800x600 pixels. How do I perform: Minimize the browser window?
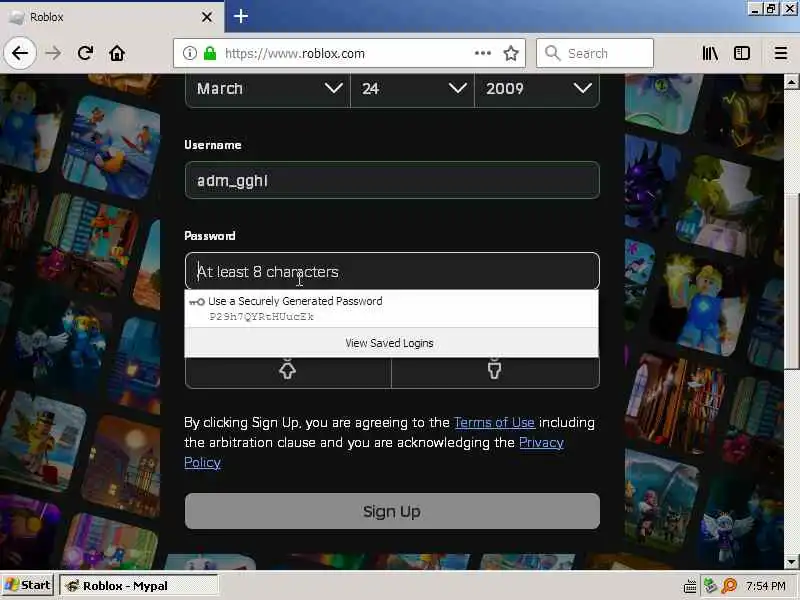click(x=755, y=9)
